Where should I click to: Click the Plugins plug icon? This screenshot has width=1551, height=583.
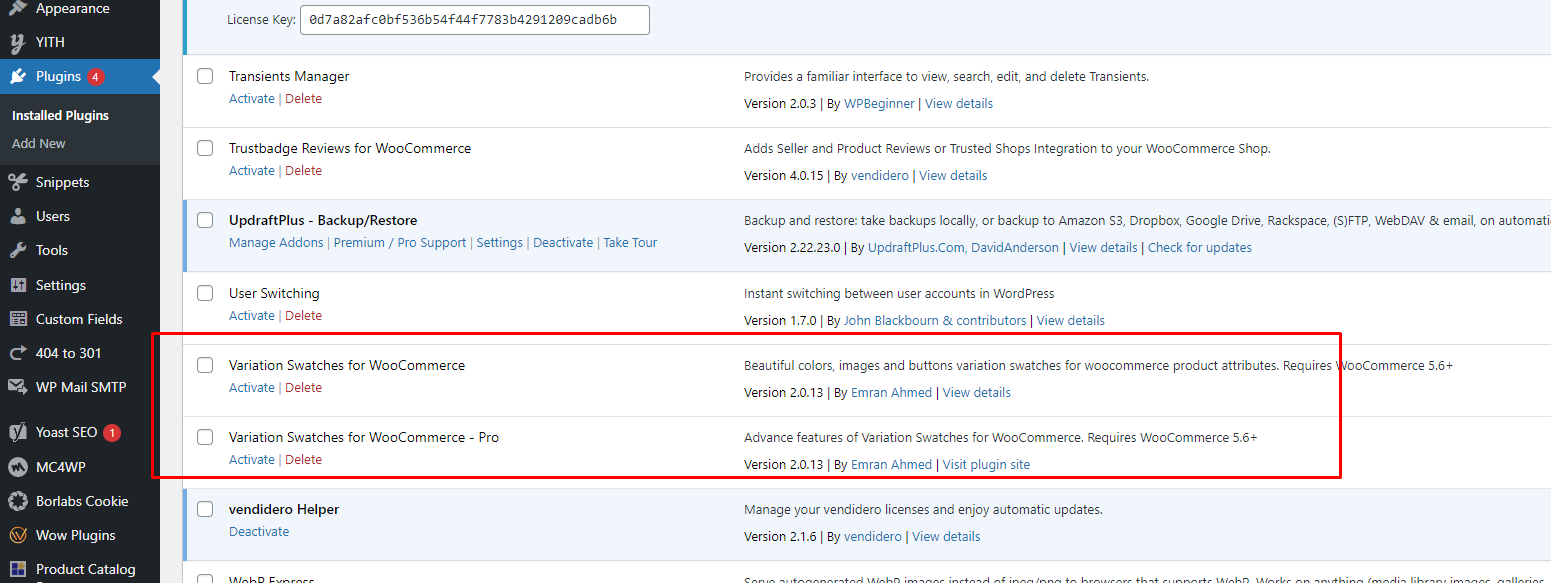(x=18, y=76)
